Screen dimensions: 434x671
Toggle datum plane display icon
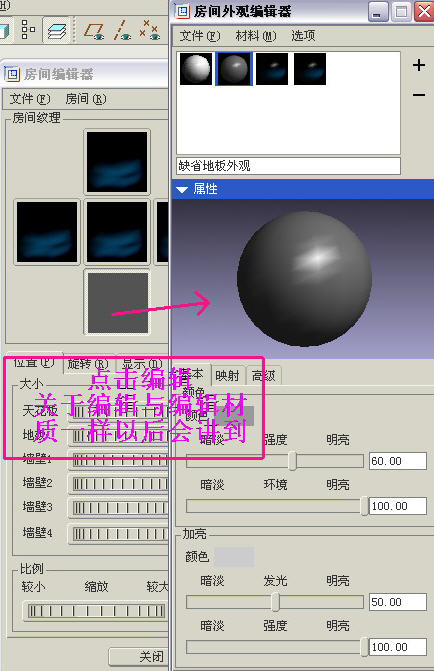coord(94,31)
